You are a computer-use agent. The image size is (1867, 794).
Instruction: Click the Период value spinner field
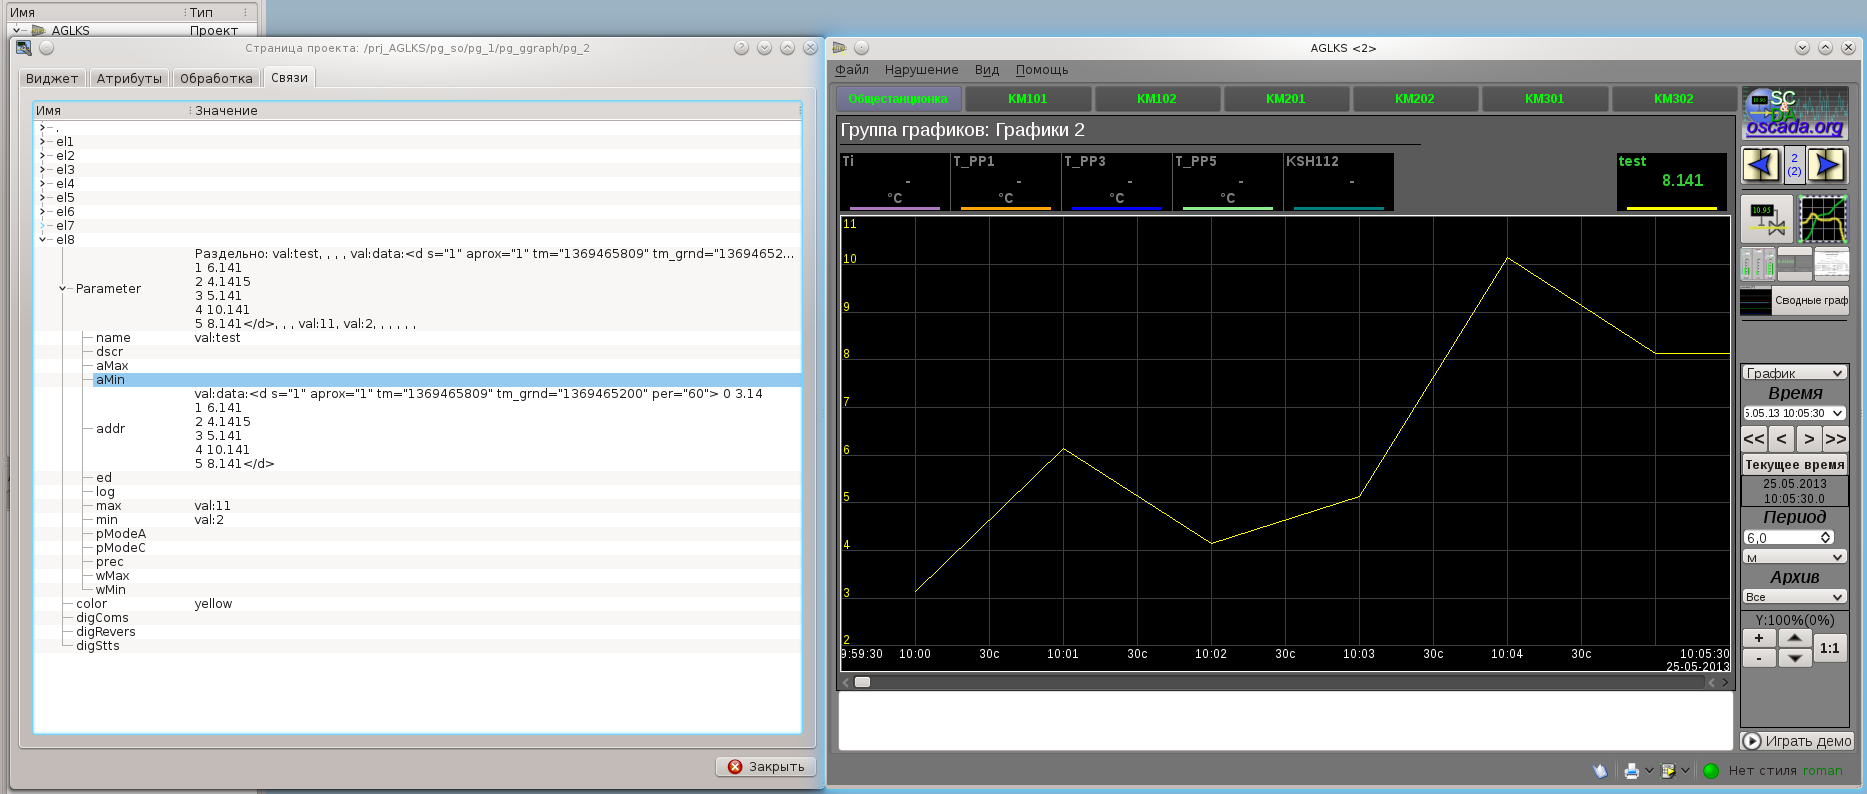[x=1782, y=538]
